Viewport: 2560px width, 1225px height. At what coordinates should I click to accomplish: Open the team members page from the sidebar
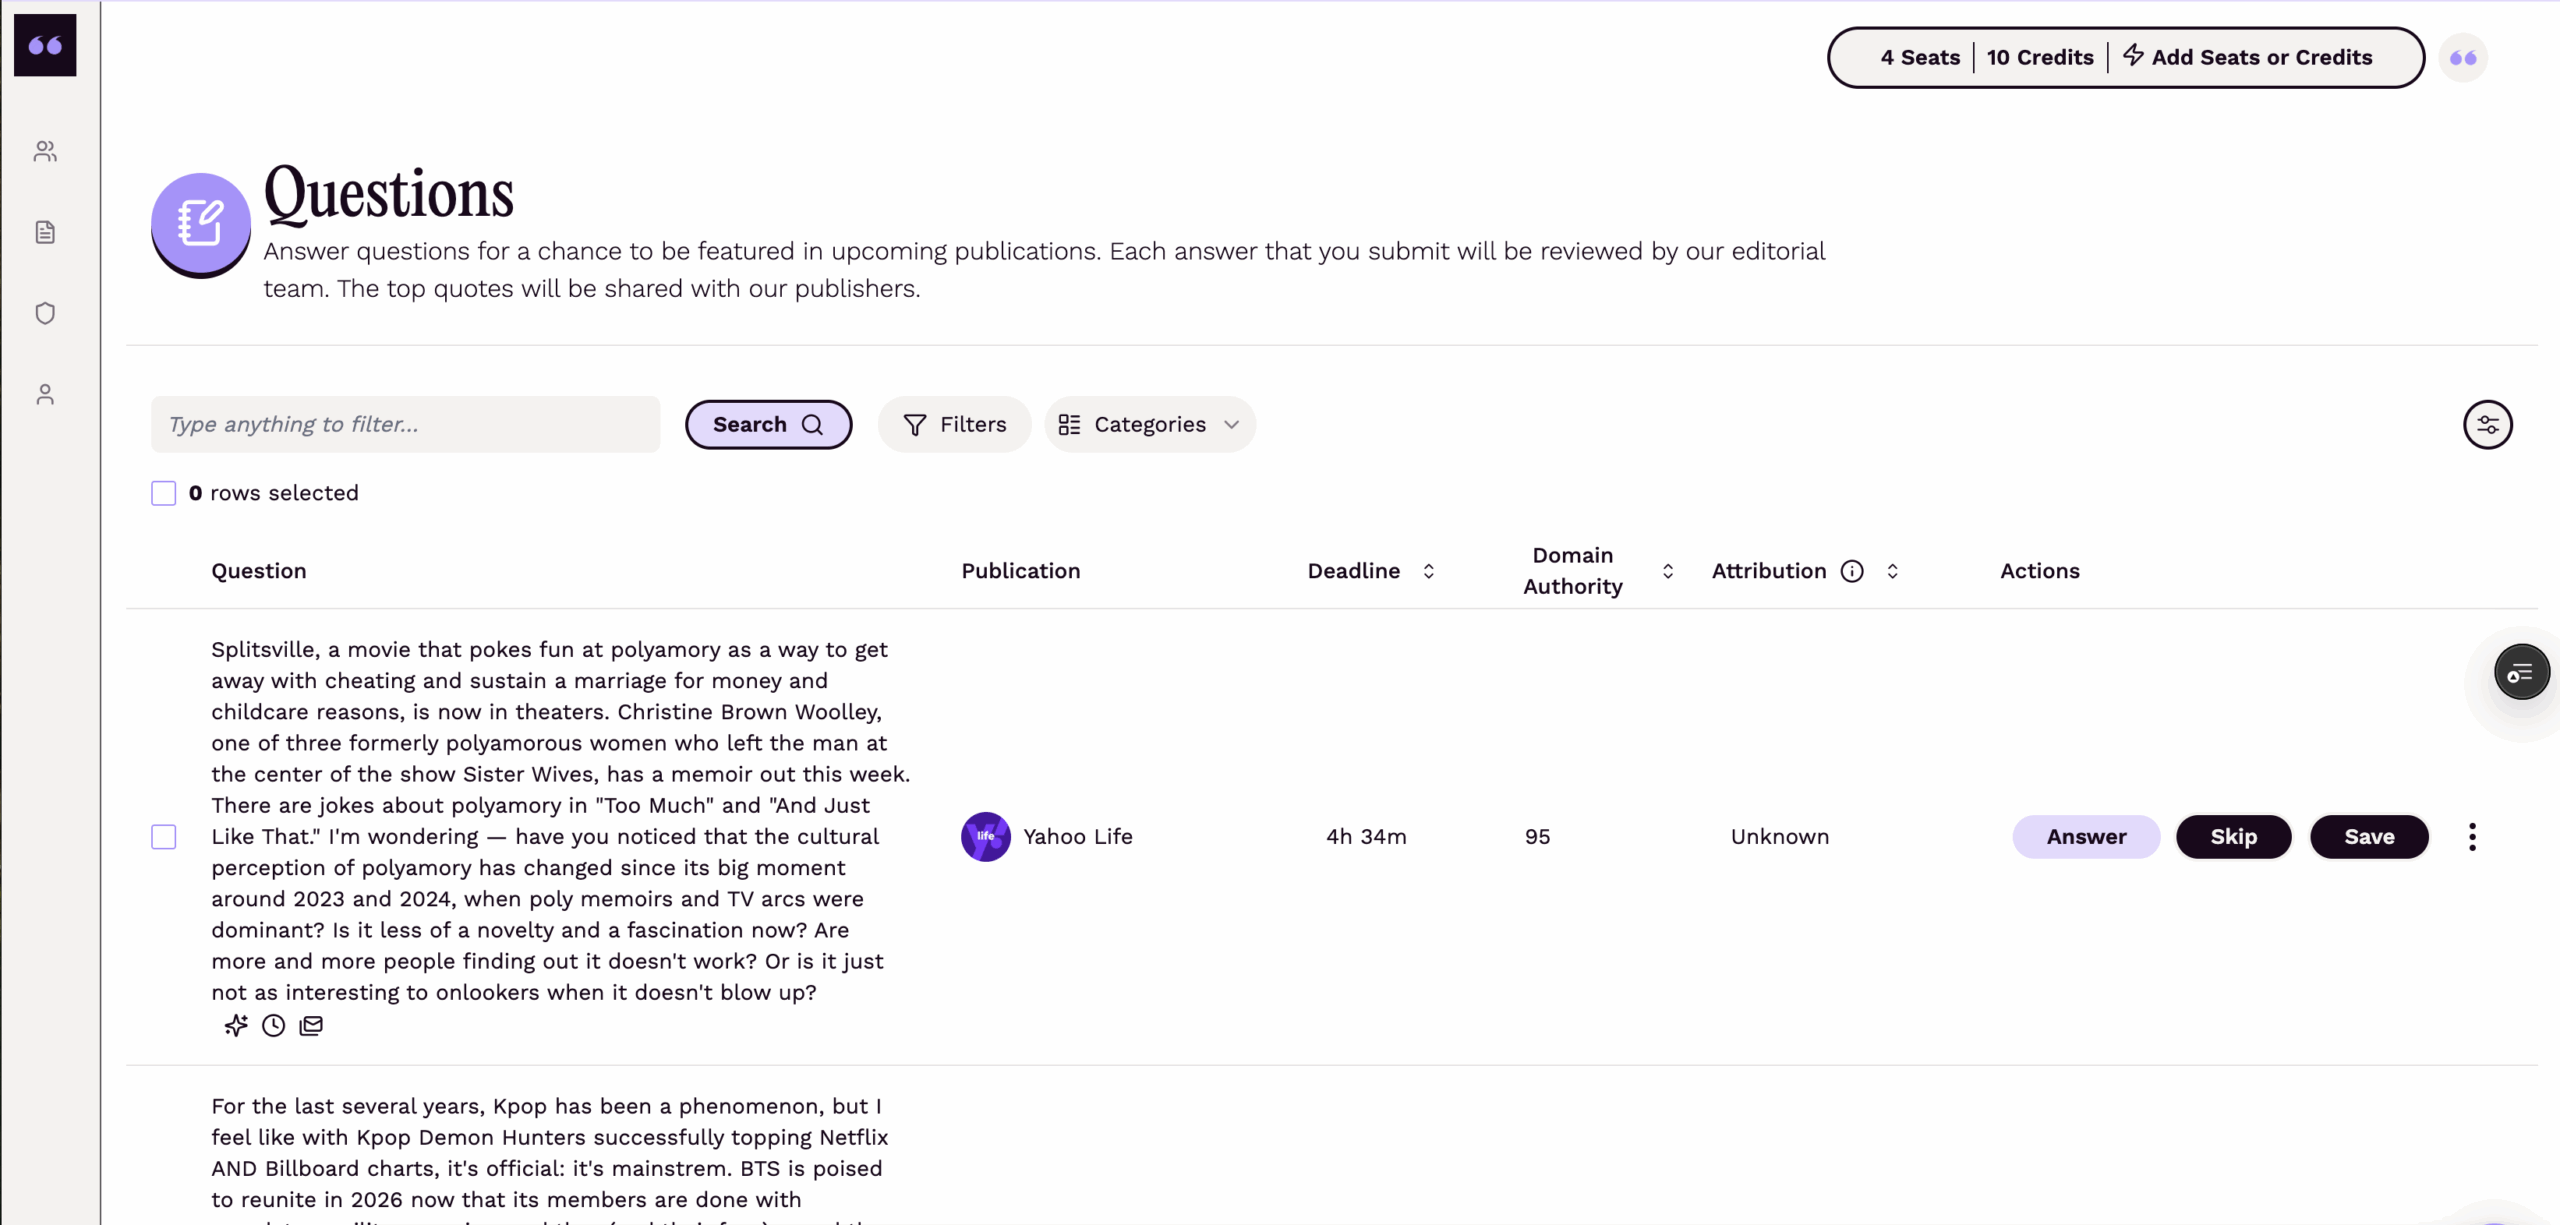coord(44,151)
